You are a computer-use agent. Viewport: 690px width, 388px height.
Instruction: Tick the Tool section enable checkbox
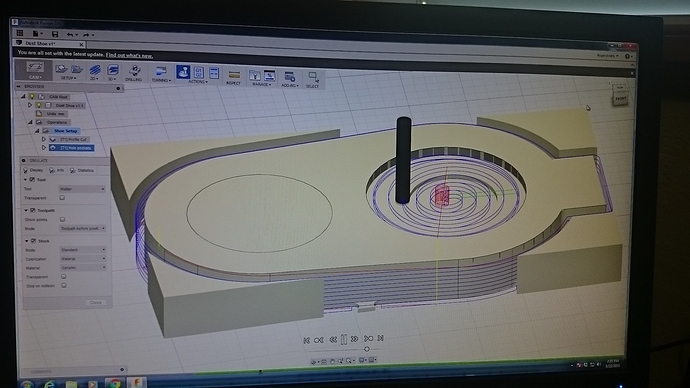pos(32,179)
